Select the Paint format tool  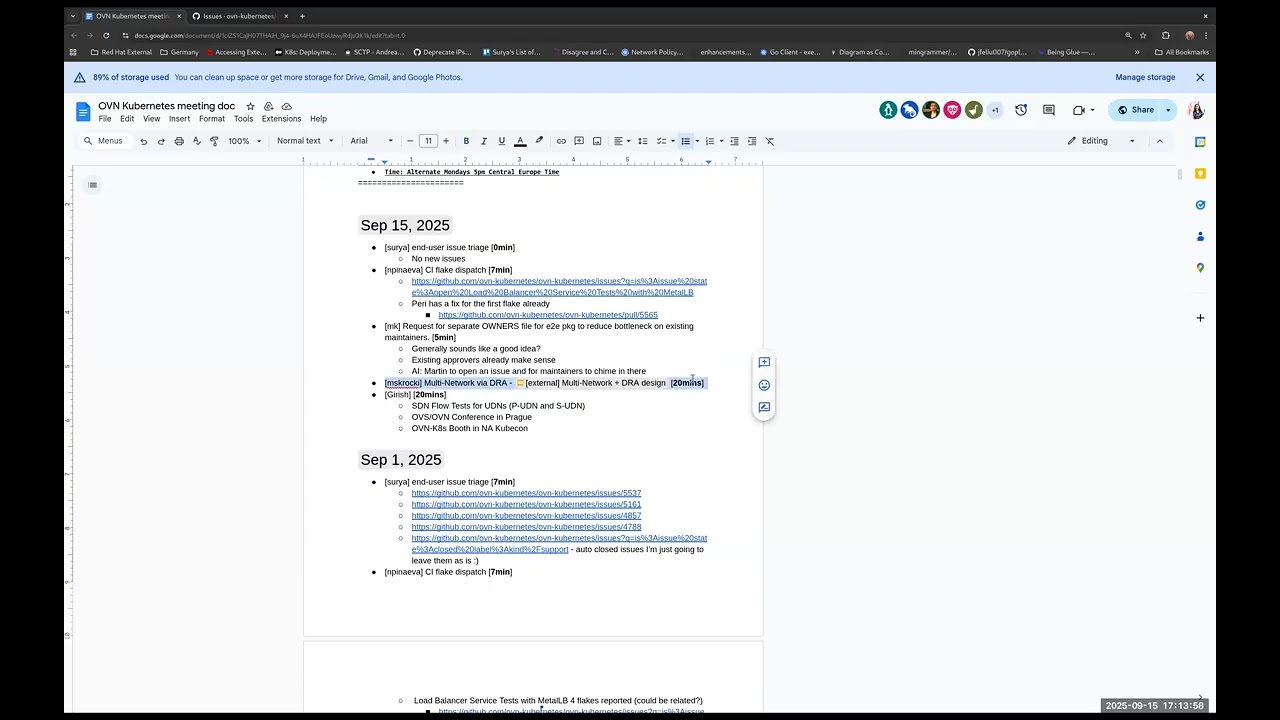pos(214,141)
